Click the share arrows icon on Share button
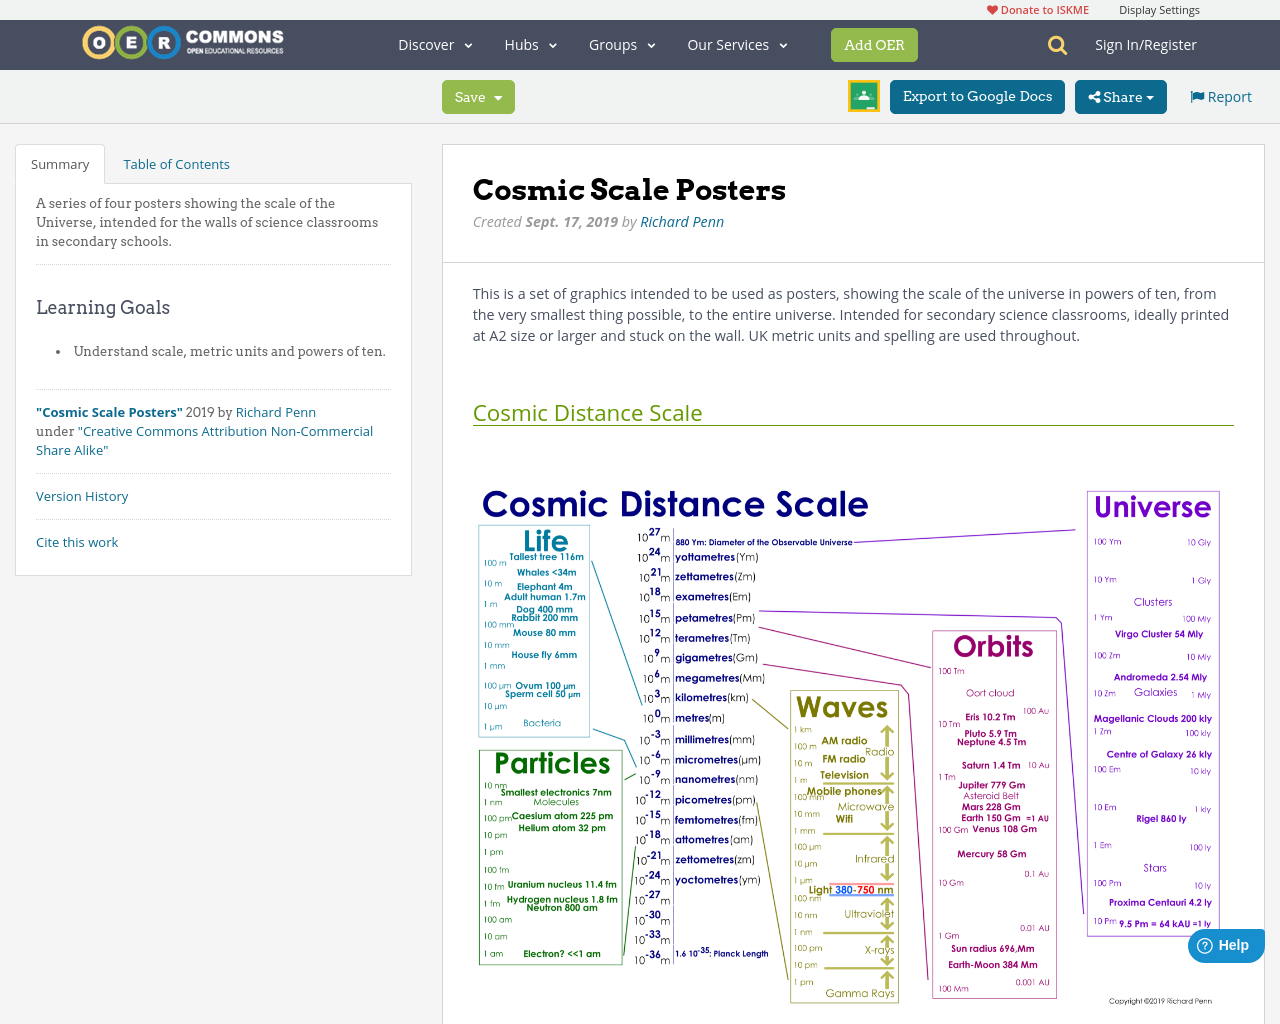This screenshot has width=1280, height=1024. point(1098,96)
